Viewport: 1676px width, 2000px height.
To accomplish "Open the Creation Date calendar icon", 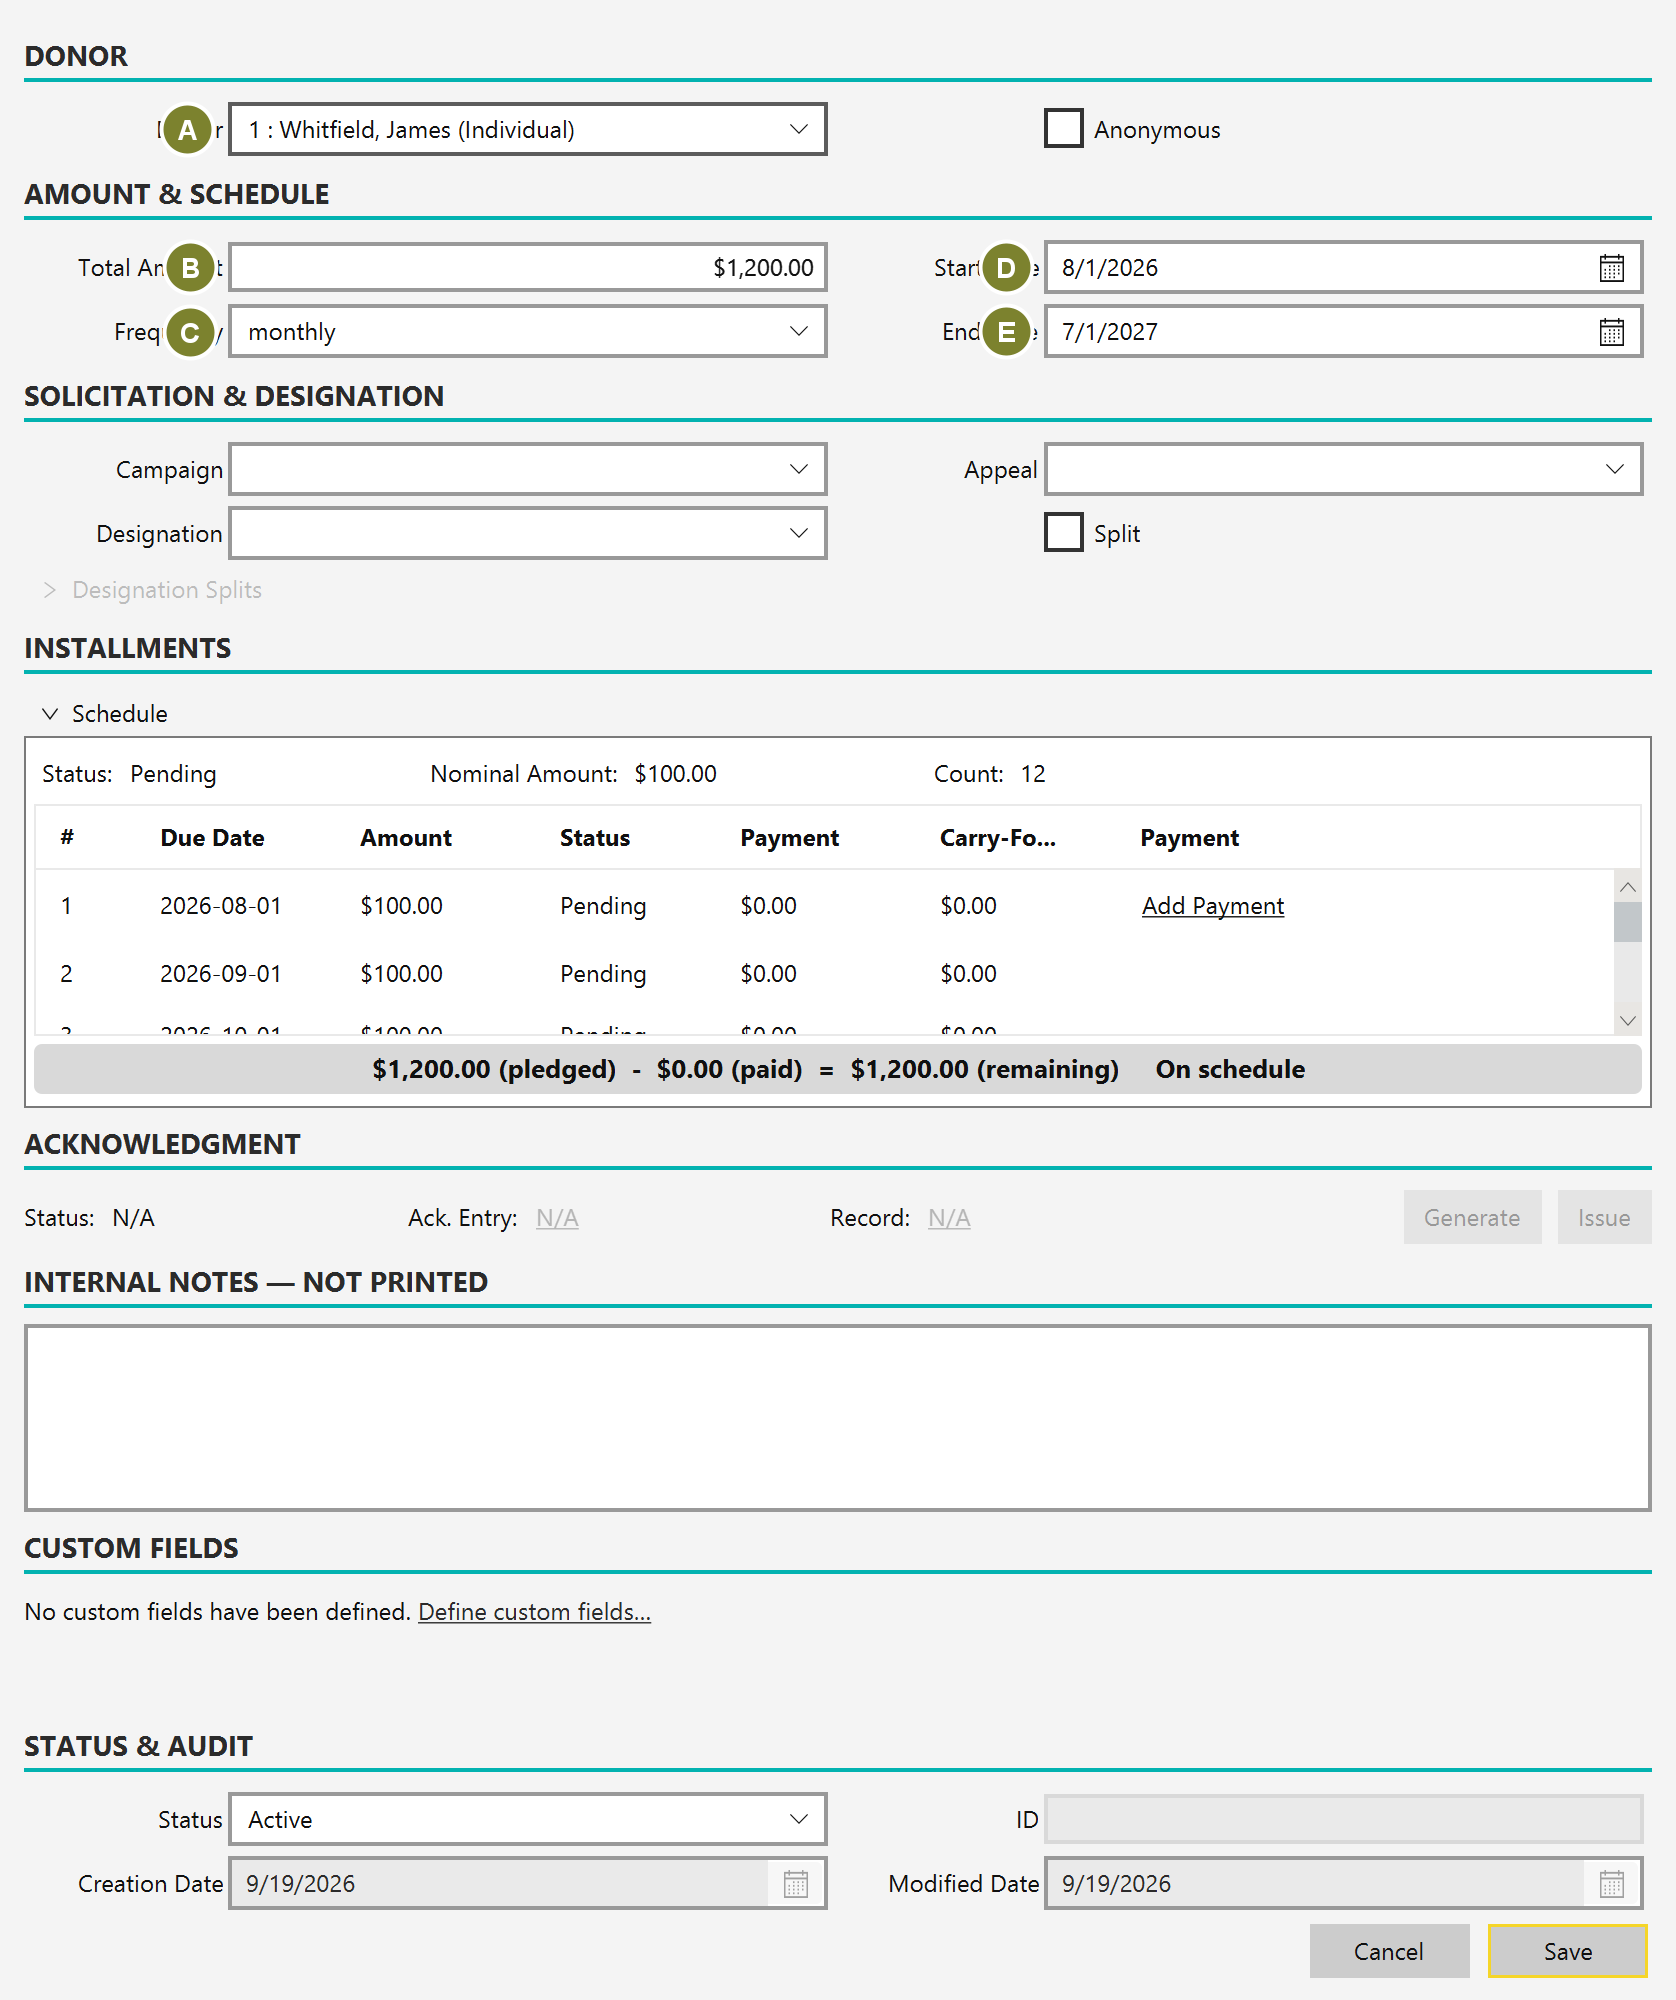I will [x=796, y=1884].
